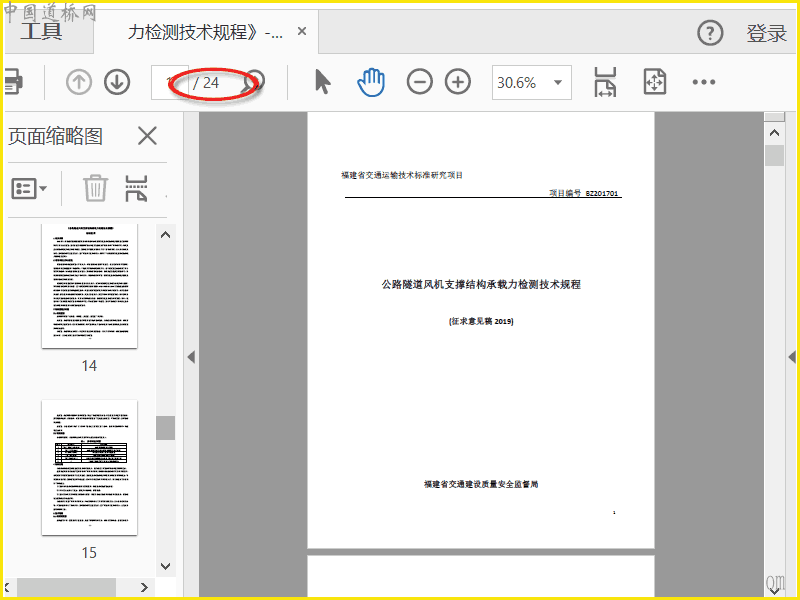Click the thumbnail panel vertical scrollbar thumb
Image resolution: width=800 pixels, height=600 pixels.
click(165, 428)
